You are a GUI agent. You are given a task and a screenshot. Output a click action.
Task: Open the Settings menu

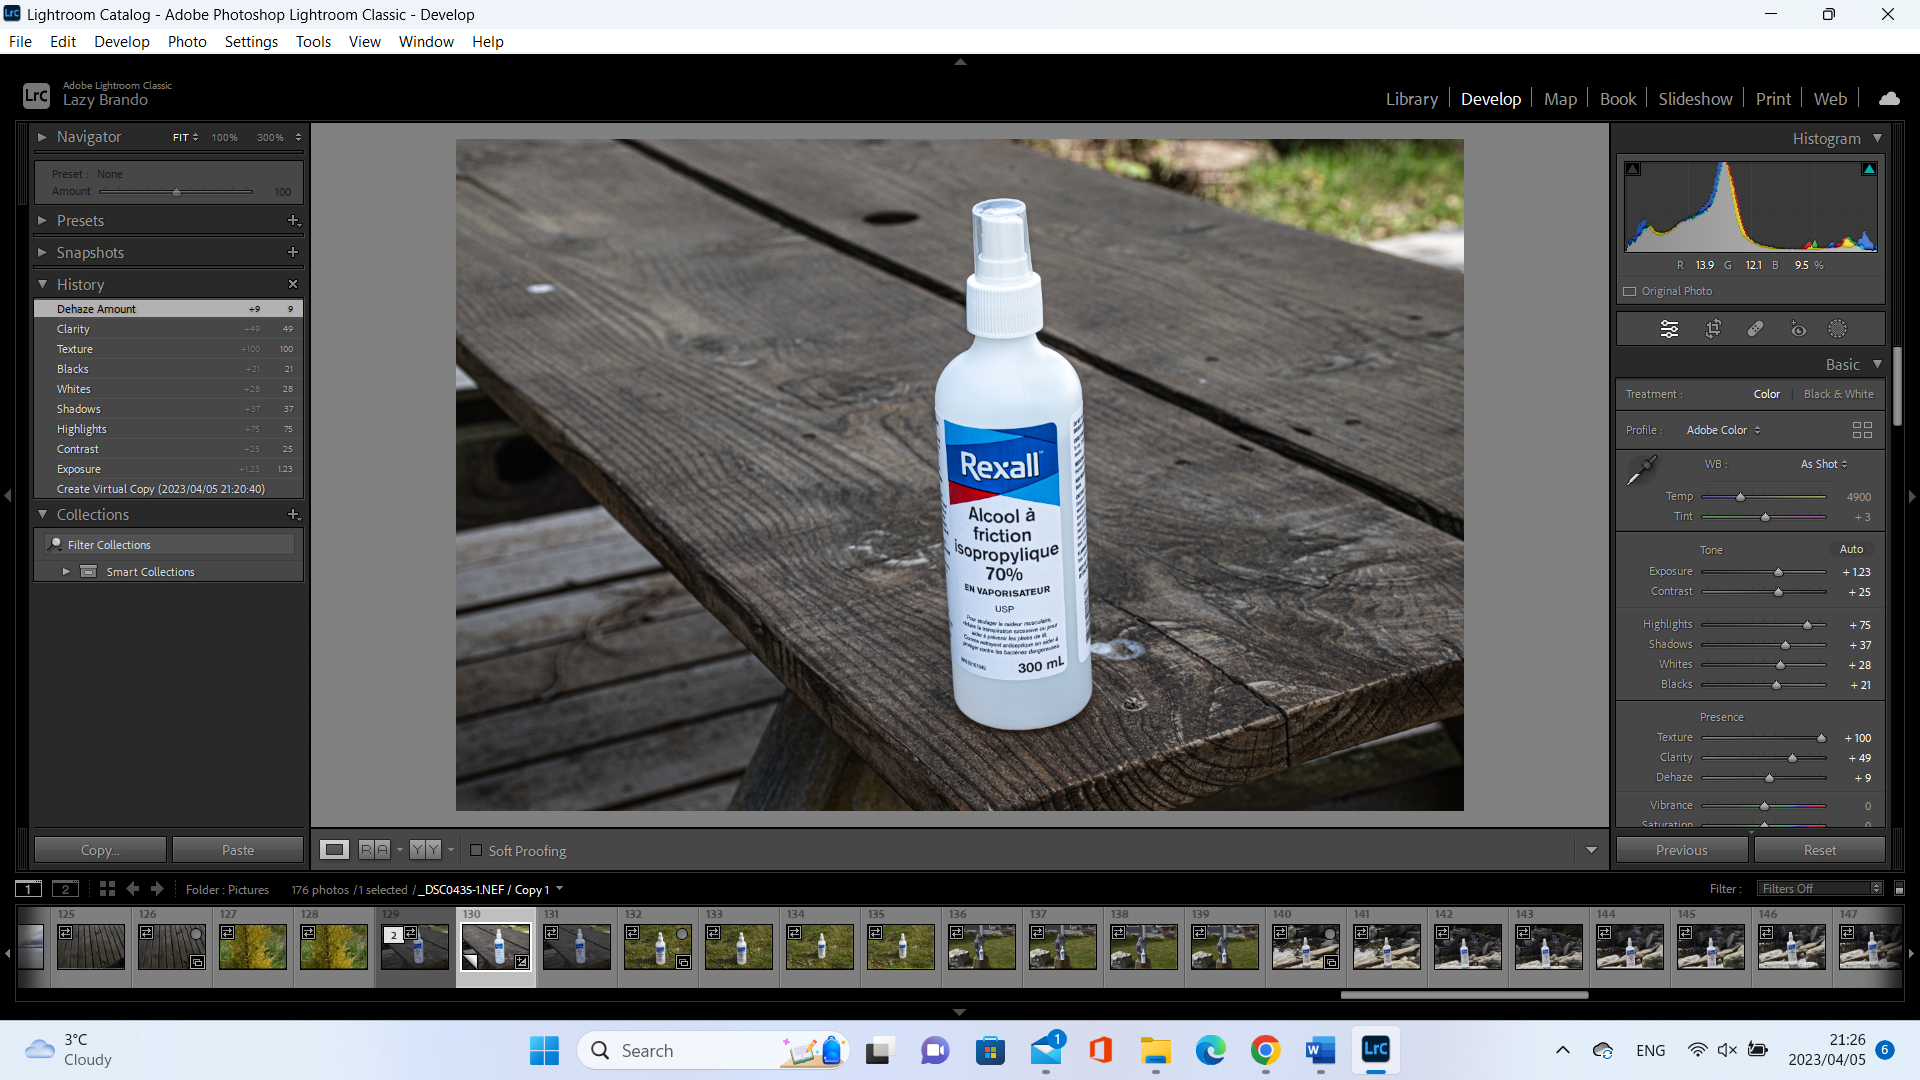coord(251,42)
